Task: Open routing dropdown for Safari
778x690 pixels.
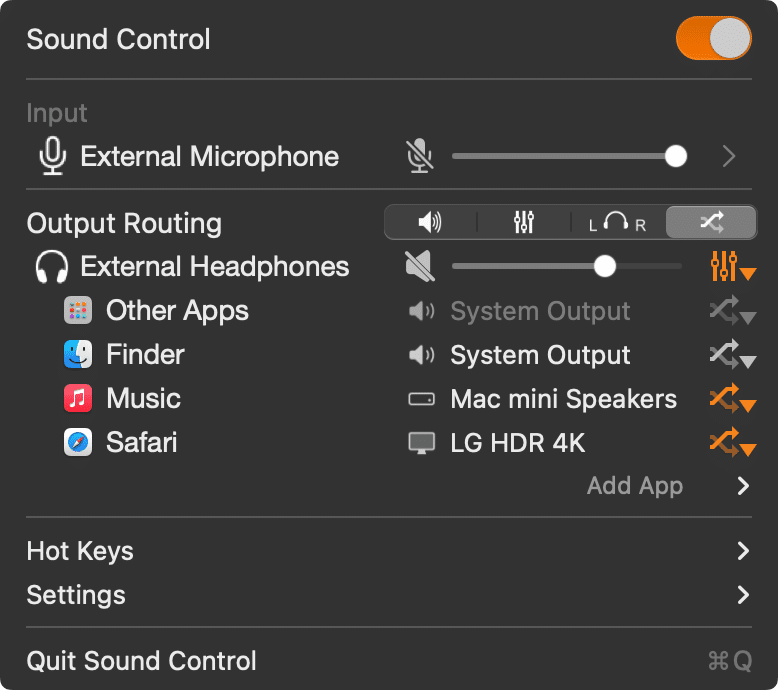Action: coord(732,443)
